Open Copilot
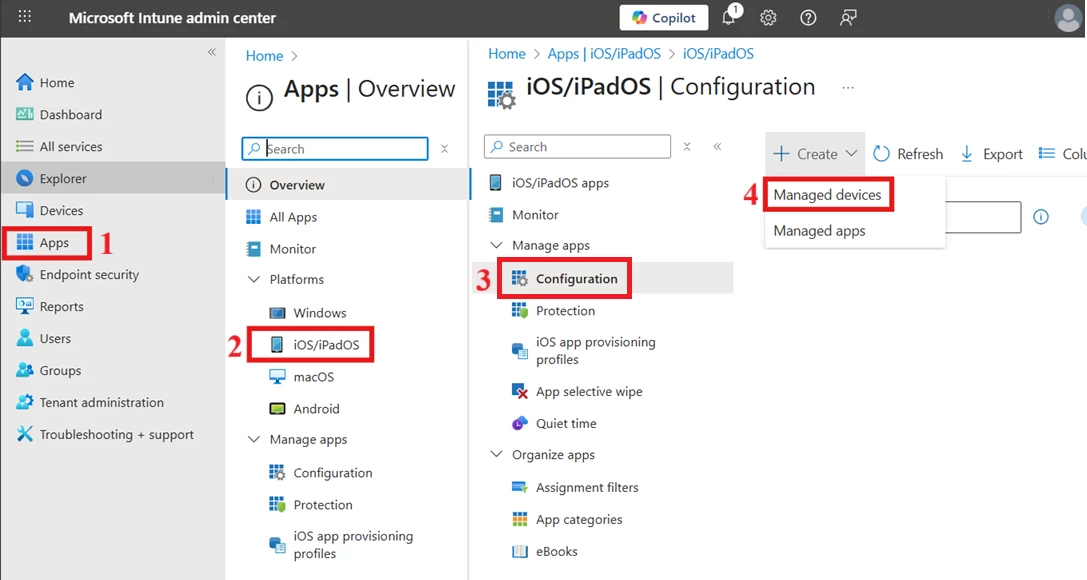 pos(664,18)
